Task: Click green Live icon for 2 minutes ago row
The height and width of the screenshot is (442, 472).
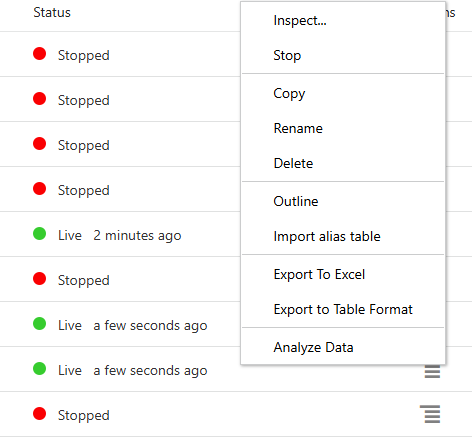Action: (39, 234)
